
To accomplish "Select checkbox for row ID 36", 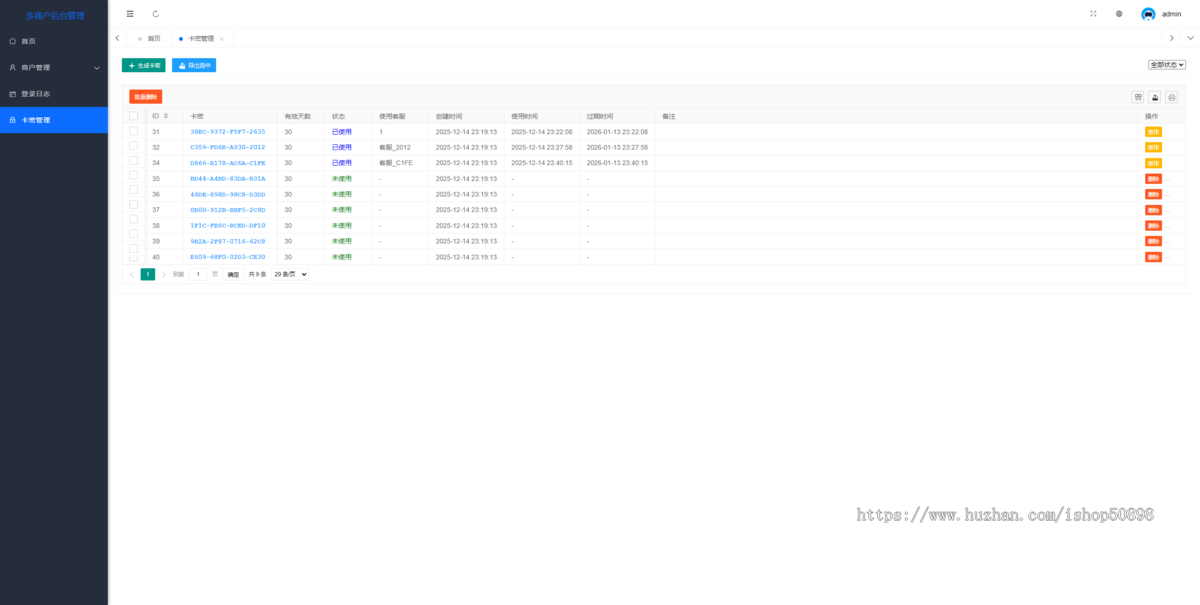I will pyautogui.click(x=134, y=190).
